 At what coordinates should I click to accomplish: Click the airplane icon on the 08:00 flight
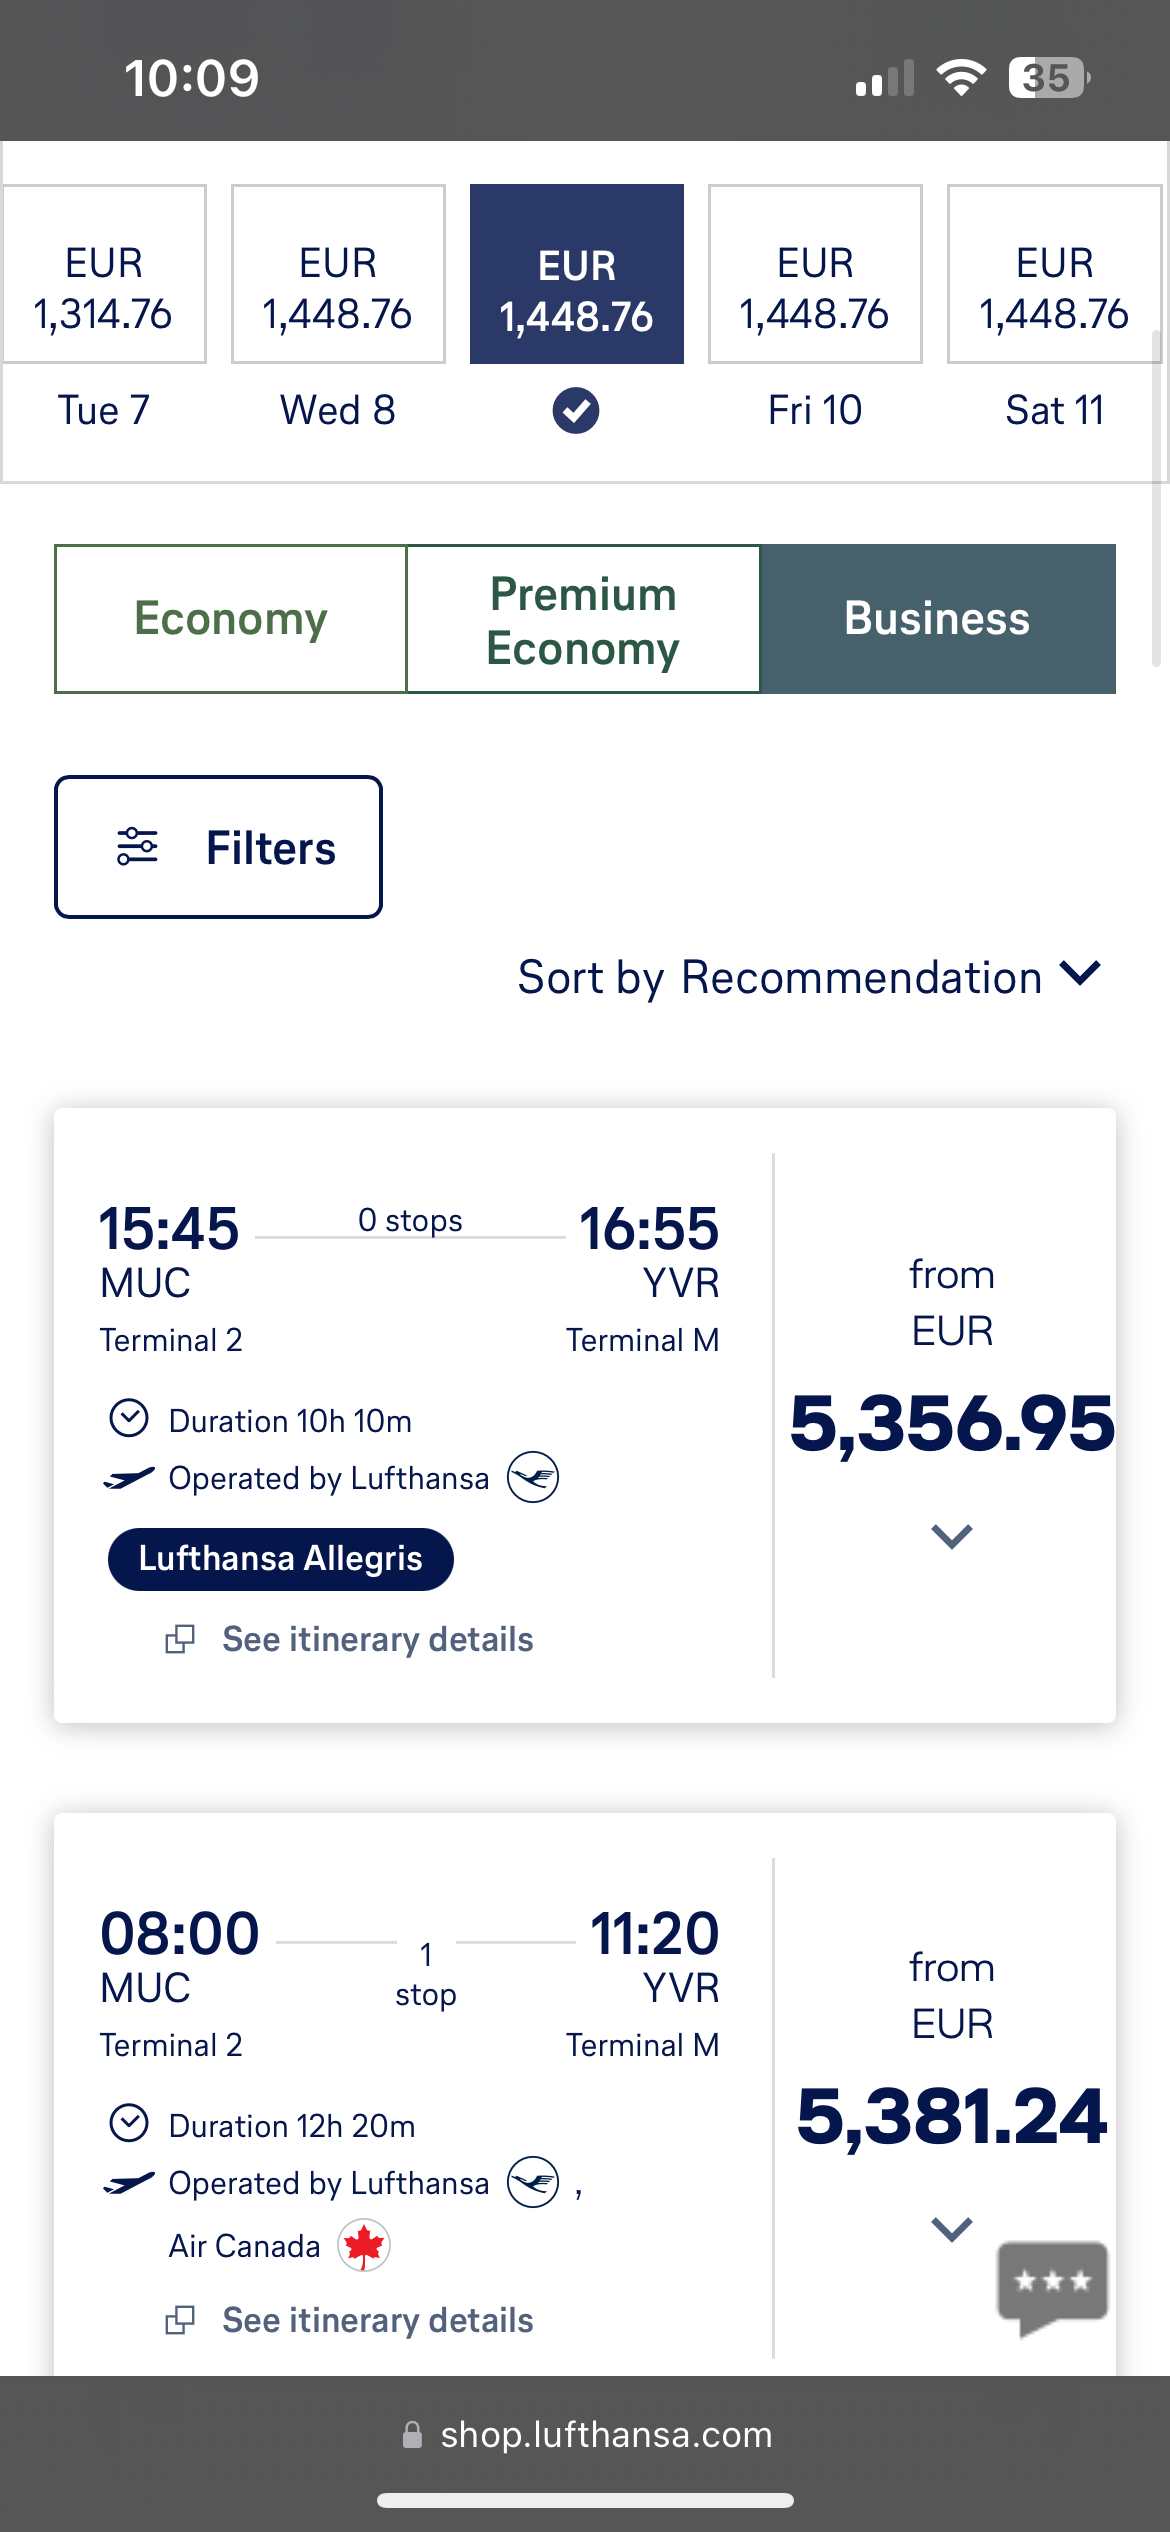[129, 2181]
